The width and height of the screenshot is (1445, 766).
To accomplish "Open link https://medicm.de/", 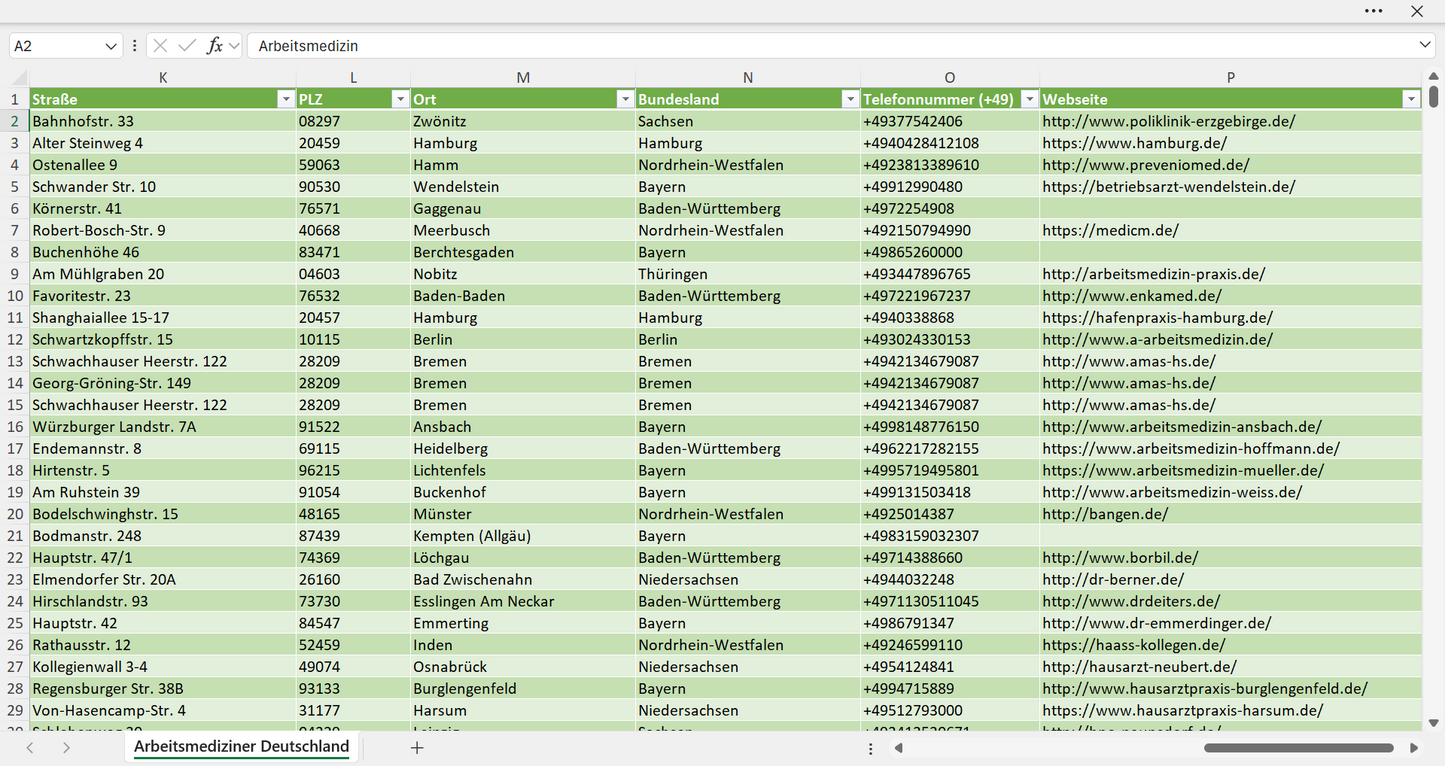I will coord(1110,230).
